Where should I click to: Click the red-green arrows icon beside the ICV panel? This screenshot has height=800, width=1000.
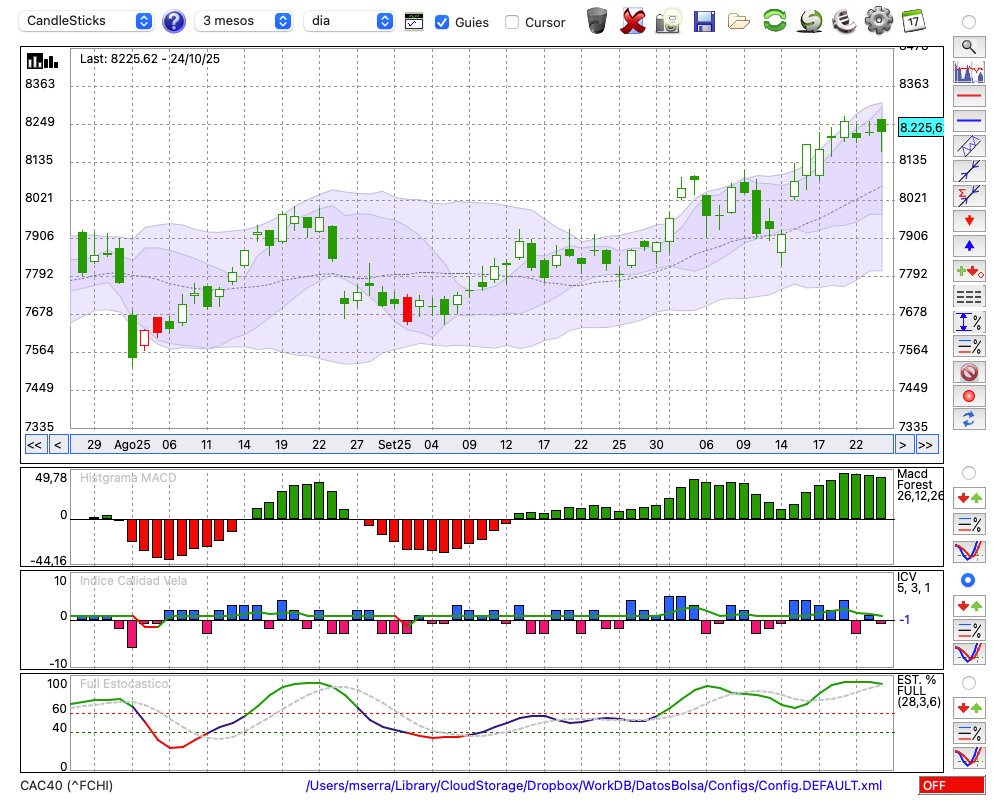[x=969, y=605]
